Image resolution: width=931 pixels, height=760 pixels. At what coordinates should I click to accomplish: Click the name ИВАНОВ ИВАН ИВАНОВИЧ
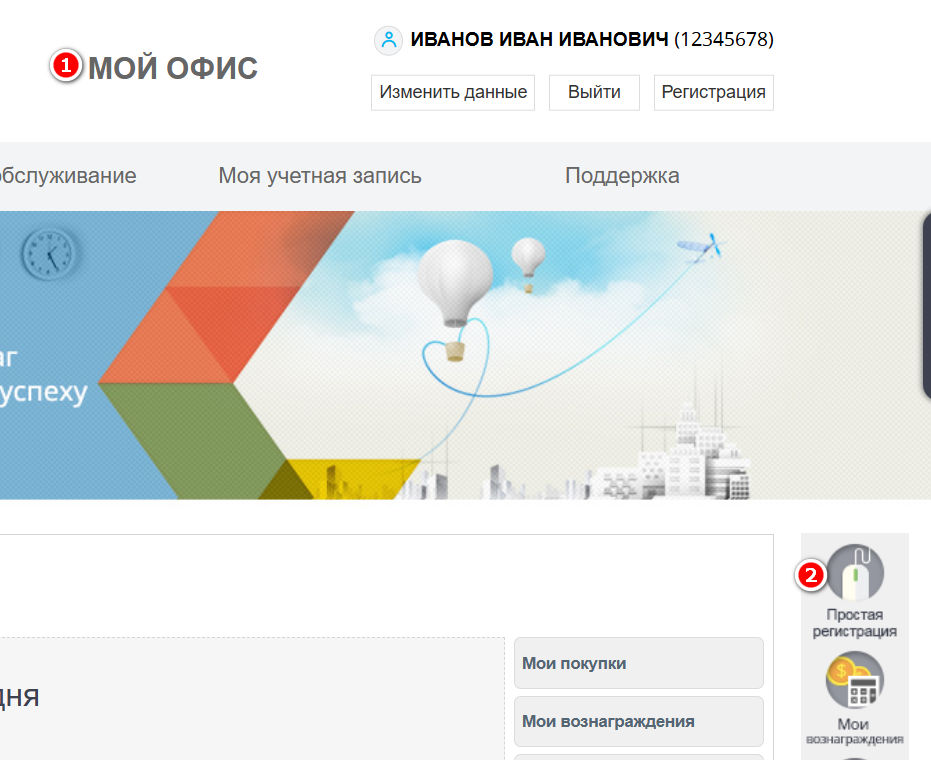coord(538,40)
